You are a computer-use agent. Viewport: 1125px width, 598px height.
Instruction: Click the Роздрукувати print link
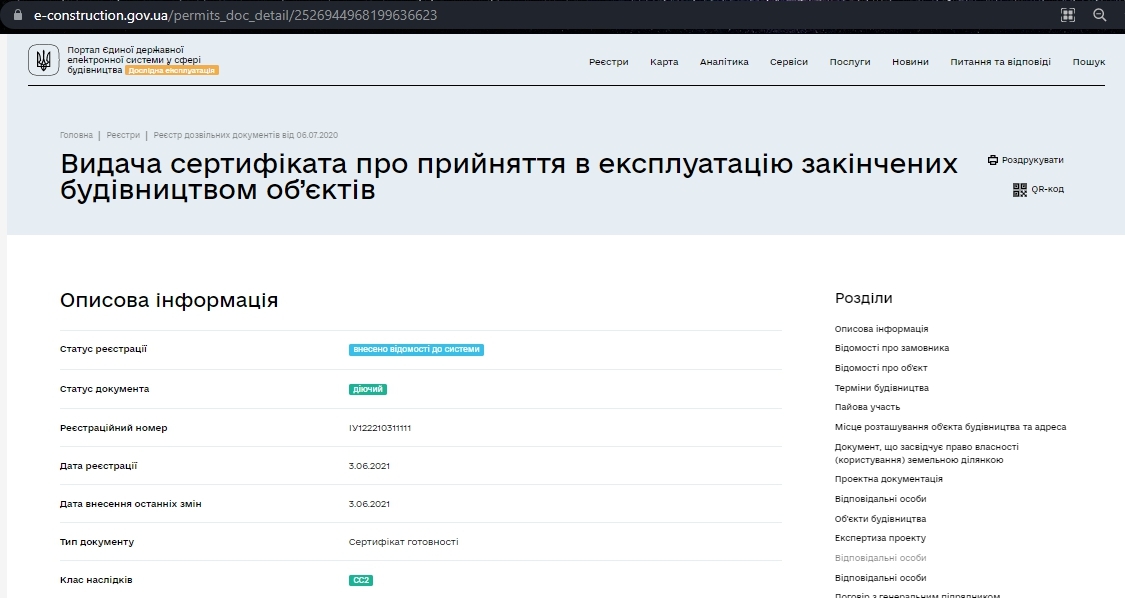pyautogui.click(x=1032, y=160)
